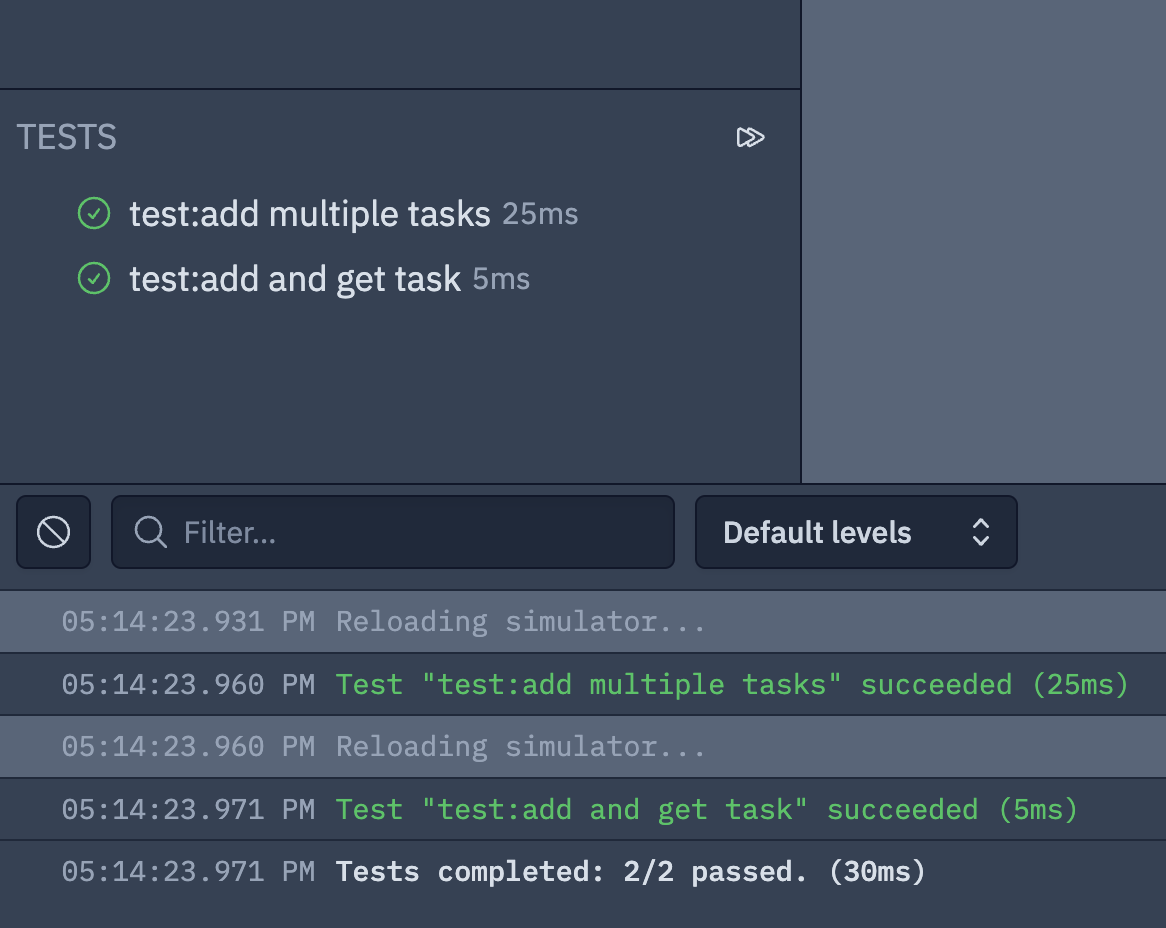The width and height of the screenshot is (1166, 928).
Task: Click the test:add and get task succeeded log
Action: (x=583, y=809)
